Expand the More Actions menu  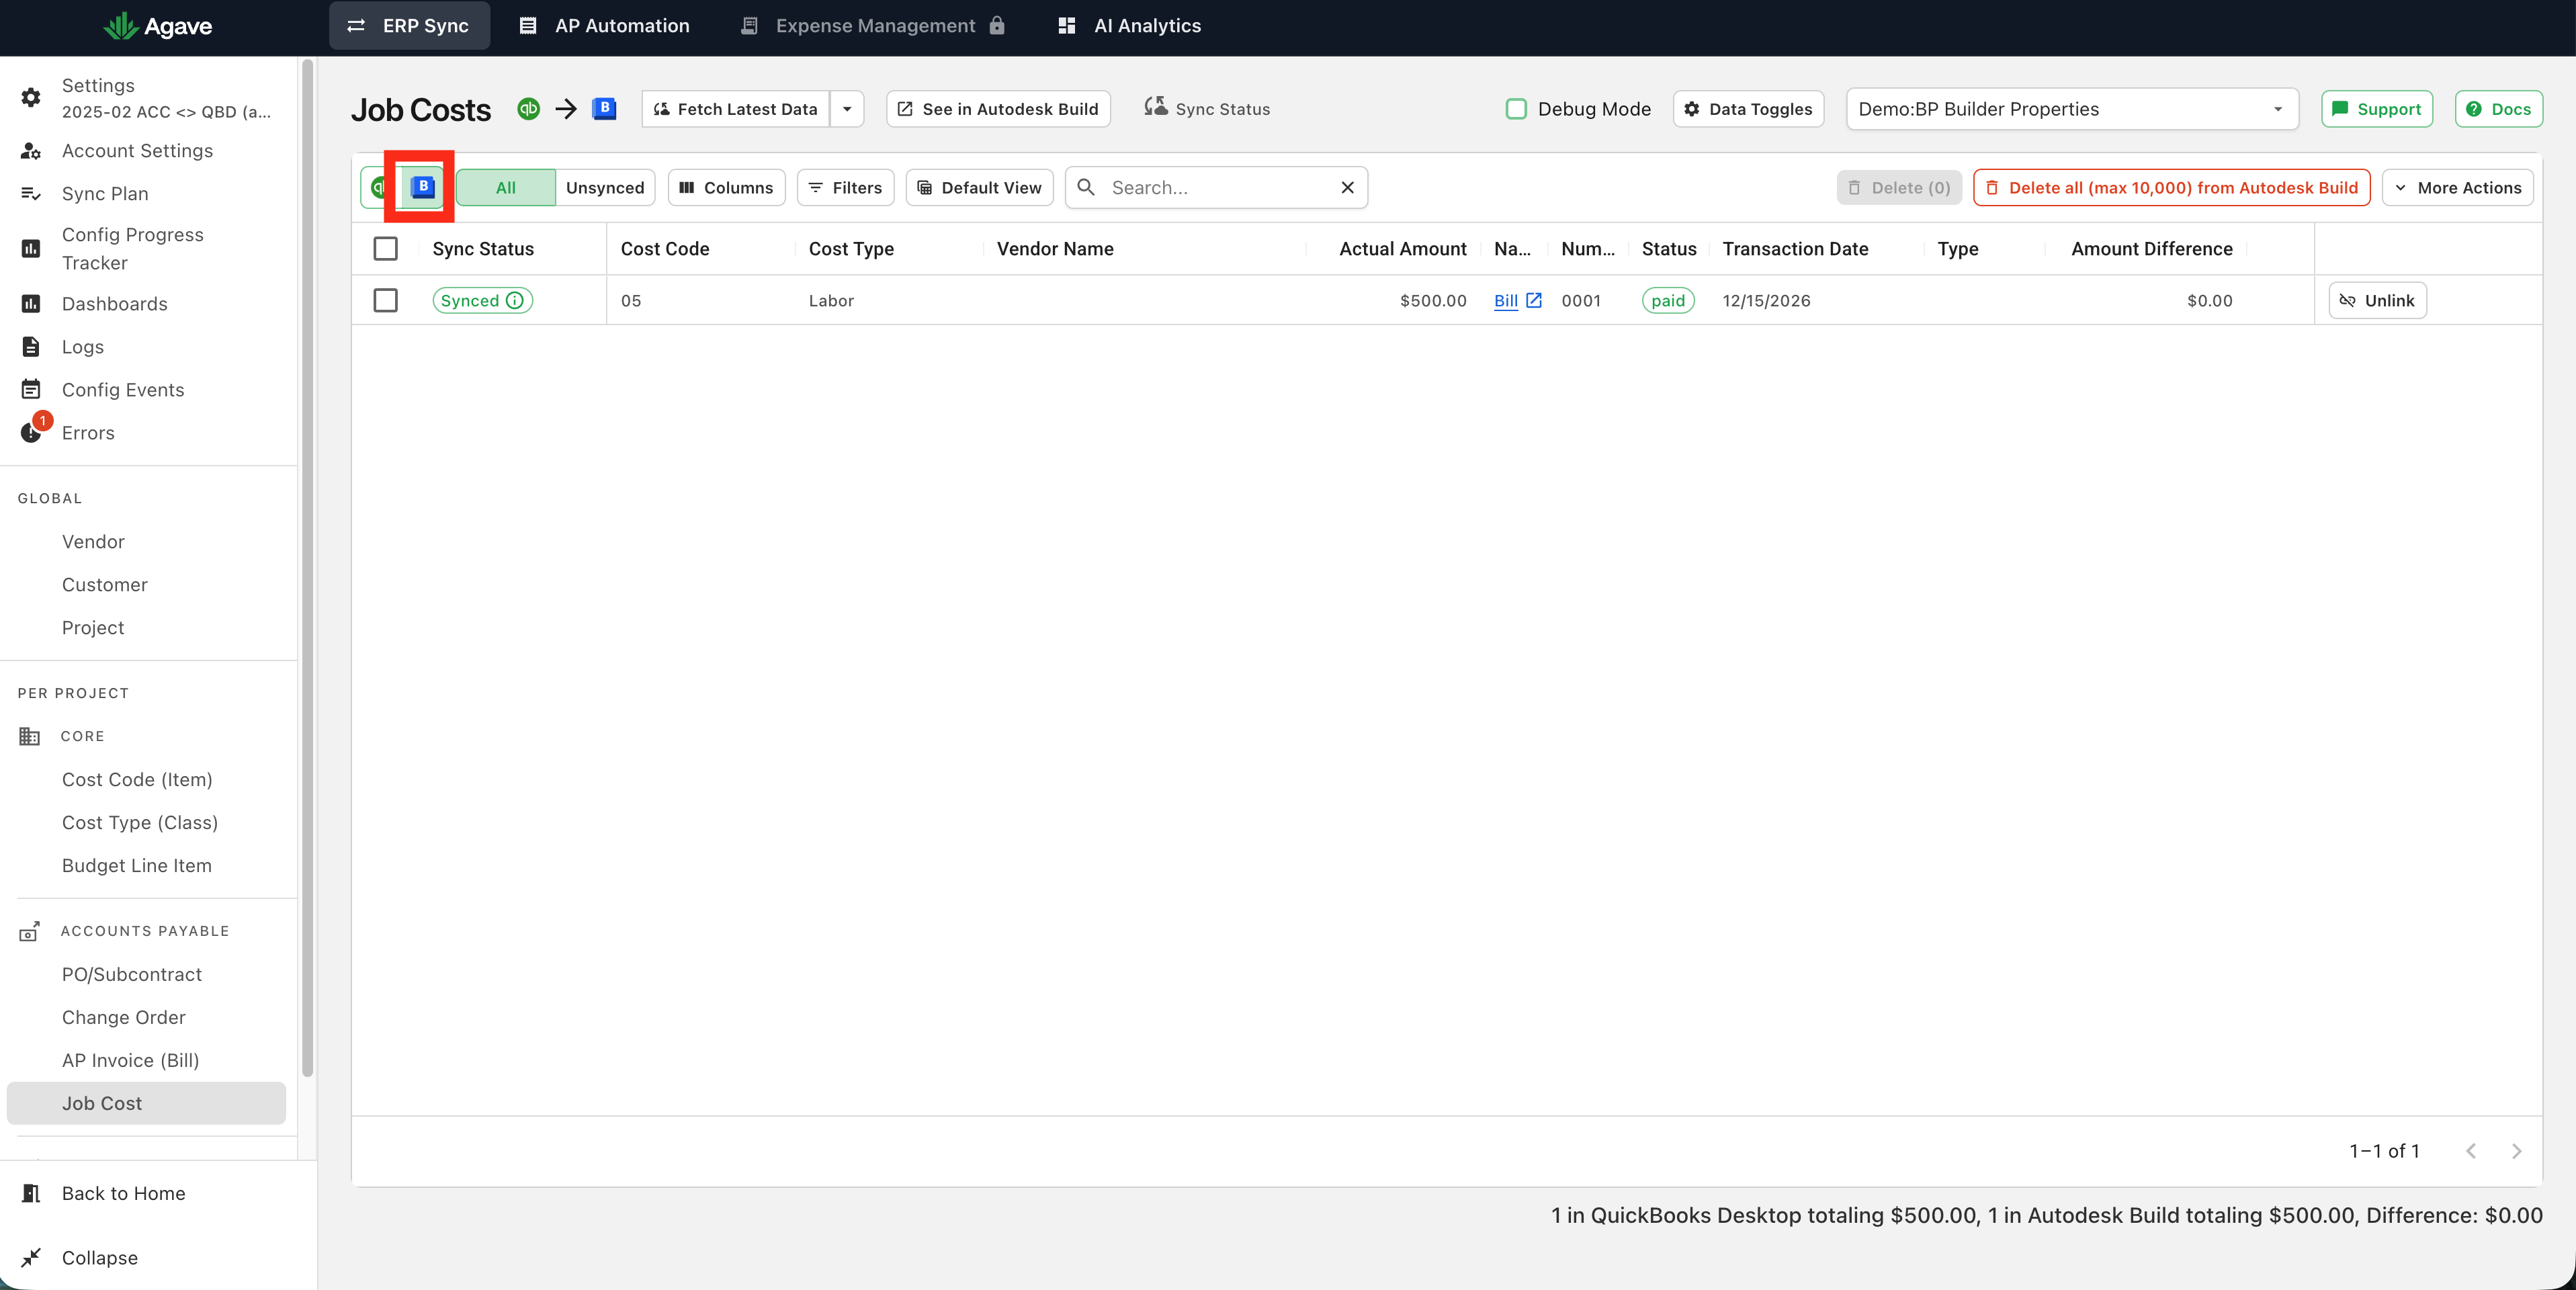click(2457, 188)
